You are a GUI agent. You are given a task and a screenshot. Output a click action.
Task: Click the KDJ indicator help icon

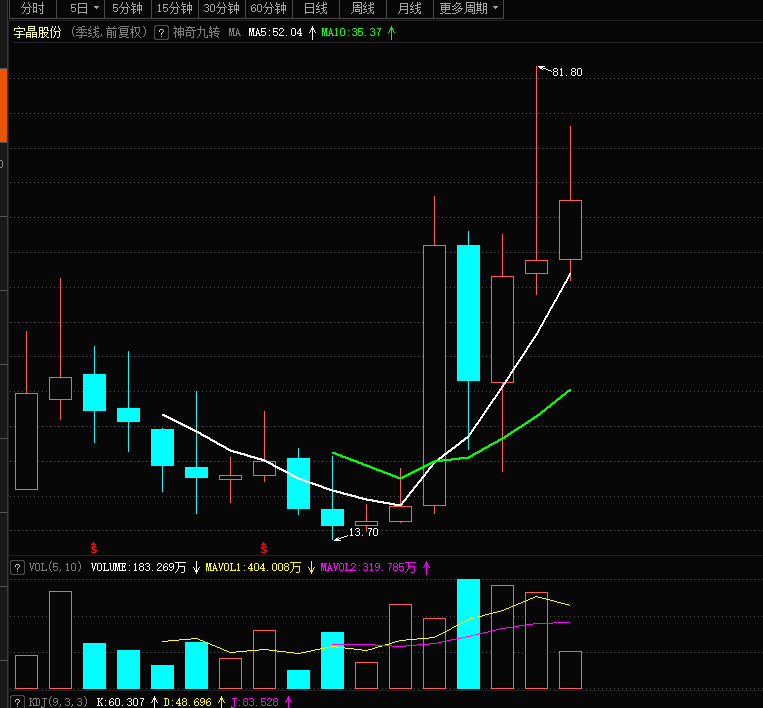(x=17, y=702)
